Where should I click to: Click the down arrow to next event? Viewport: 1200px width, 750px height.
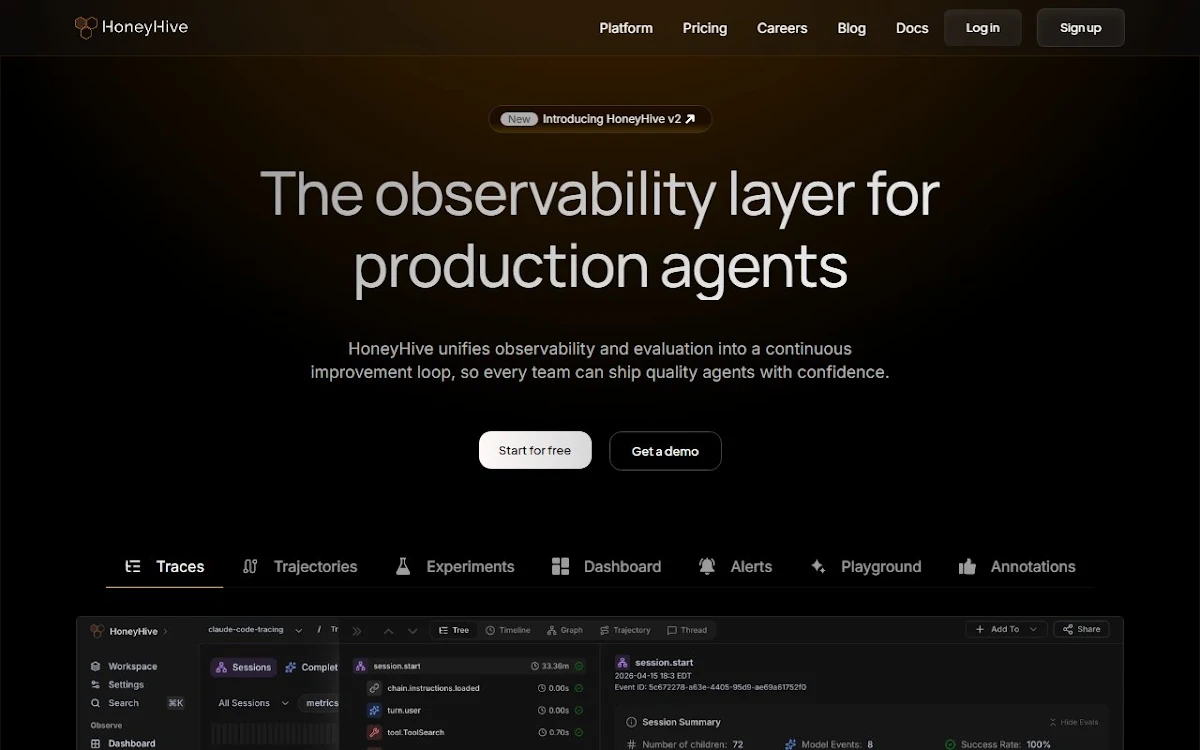click(413, 630)
